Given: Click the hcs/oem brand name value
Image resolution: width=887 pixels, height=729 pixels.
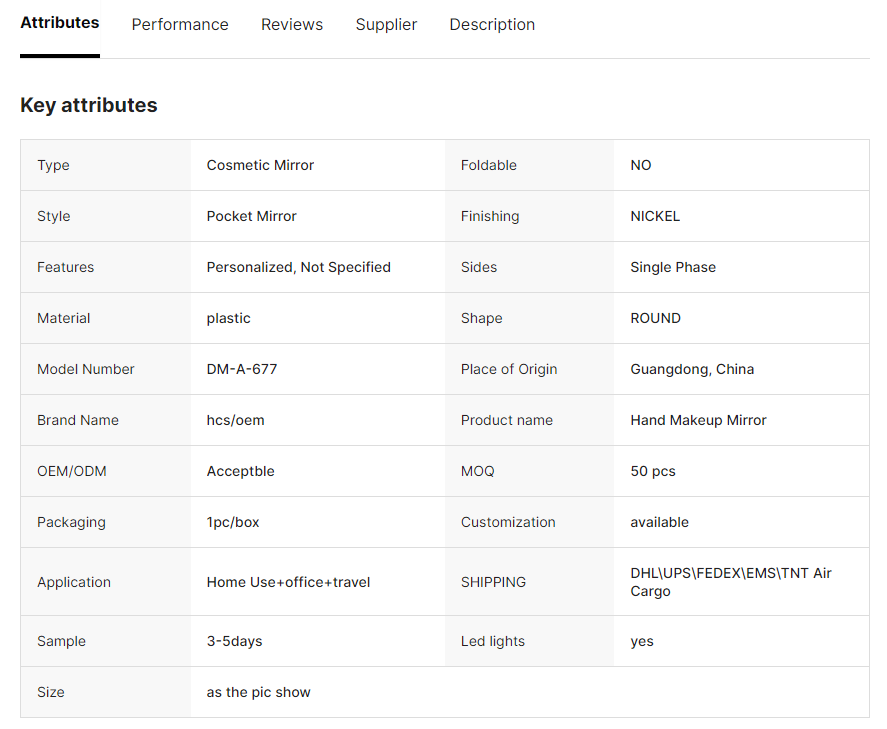Looking at the screenshot, I should [x=235, y=421].
